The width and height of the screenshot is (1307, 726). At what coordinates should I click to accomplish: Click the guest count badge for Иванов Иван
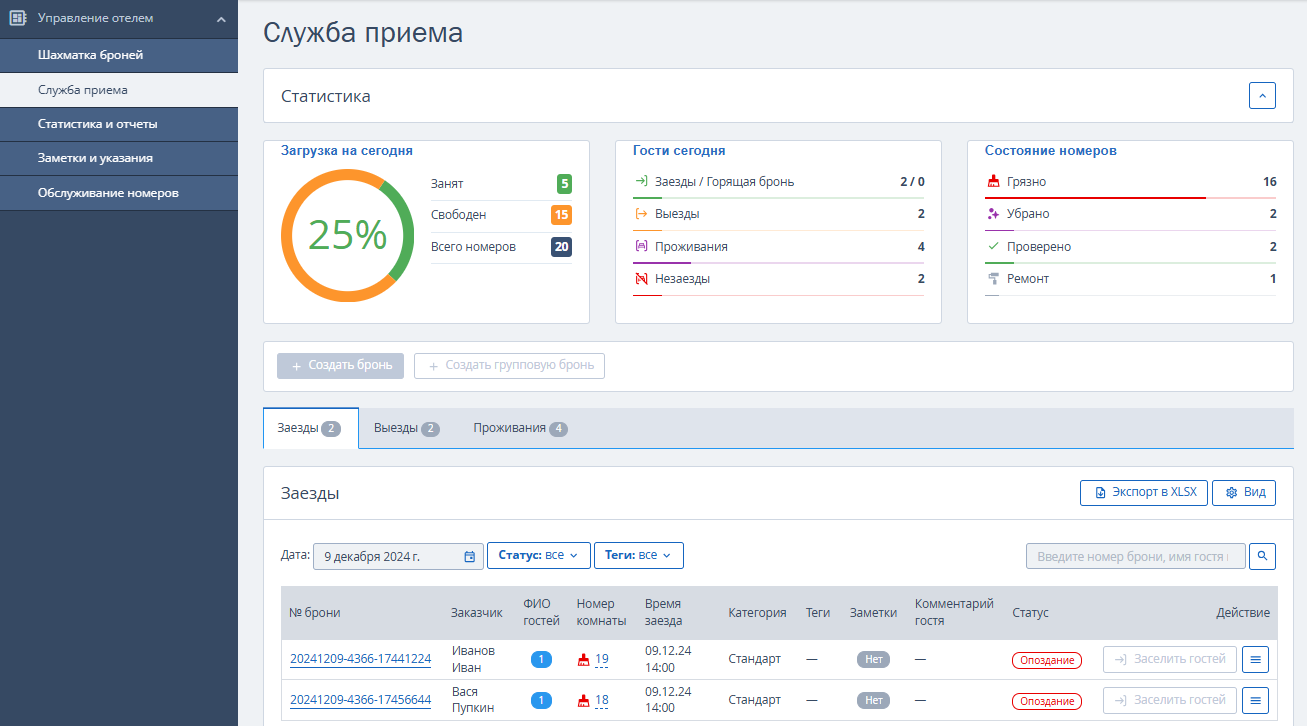(541, 659)
